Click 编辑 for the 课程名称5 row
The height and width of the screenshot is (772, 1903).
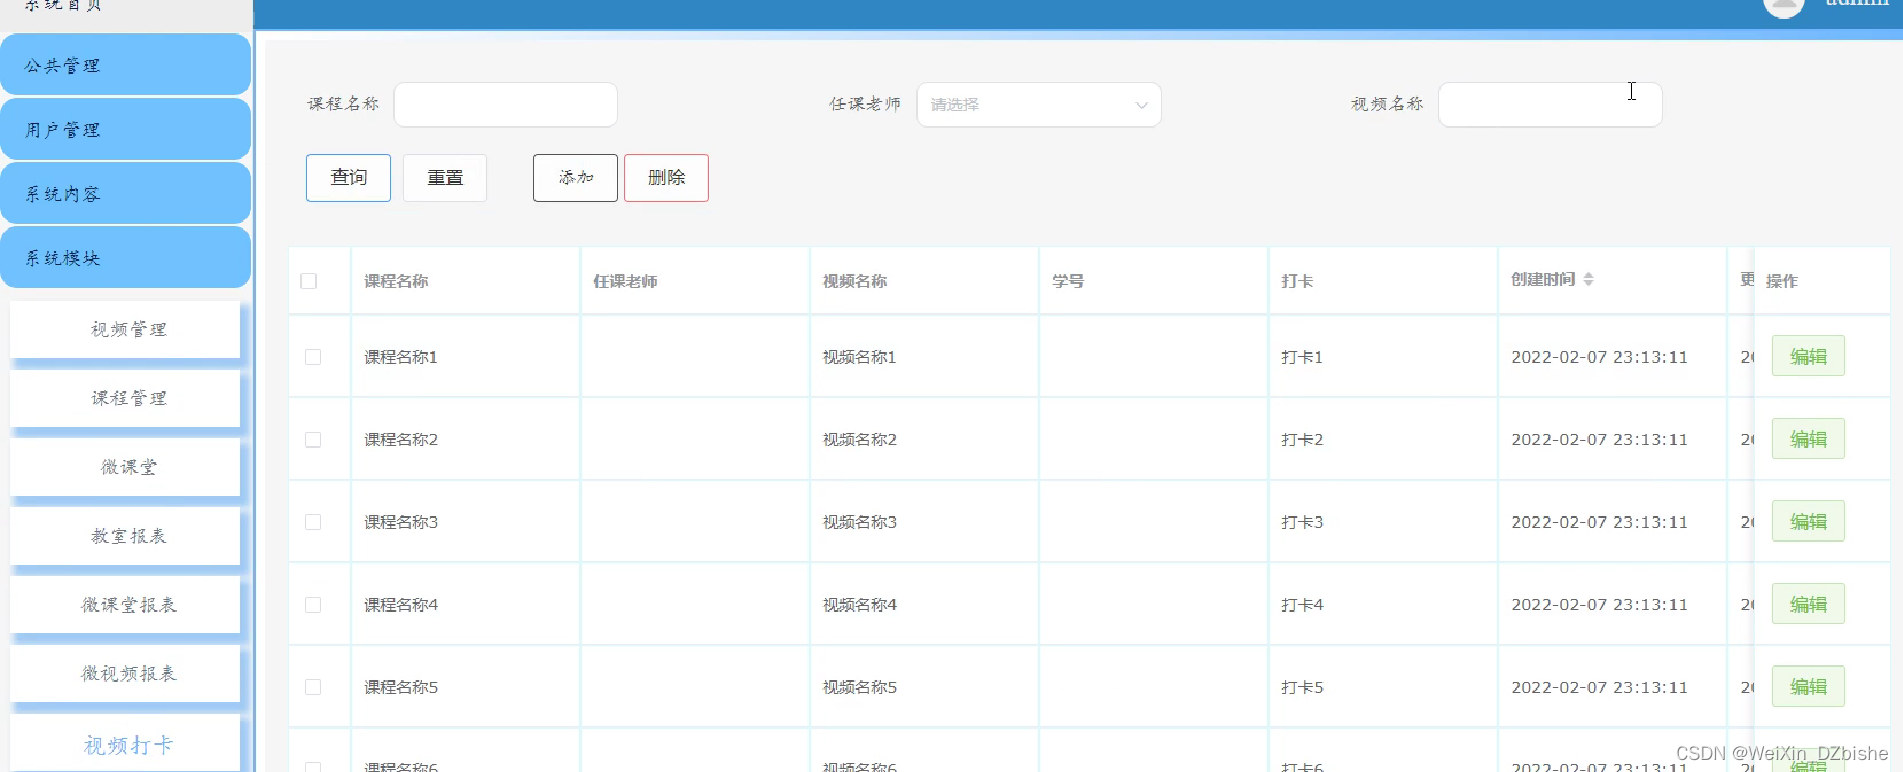(x=1808, y=686)
